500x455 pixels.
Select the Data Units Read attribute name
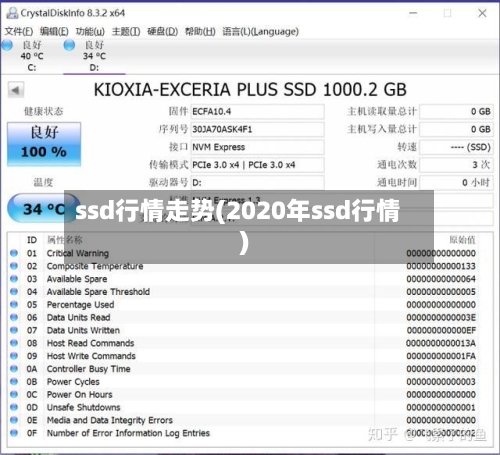click(x=78, y=317)
